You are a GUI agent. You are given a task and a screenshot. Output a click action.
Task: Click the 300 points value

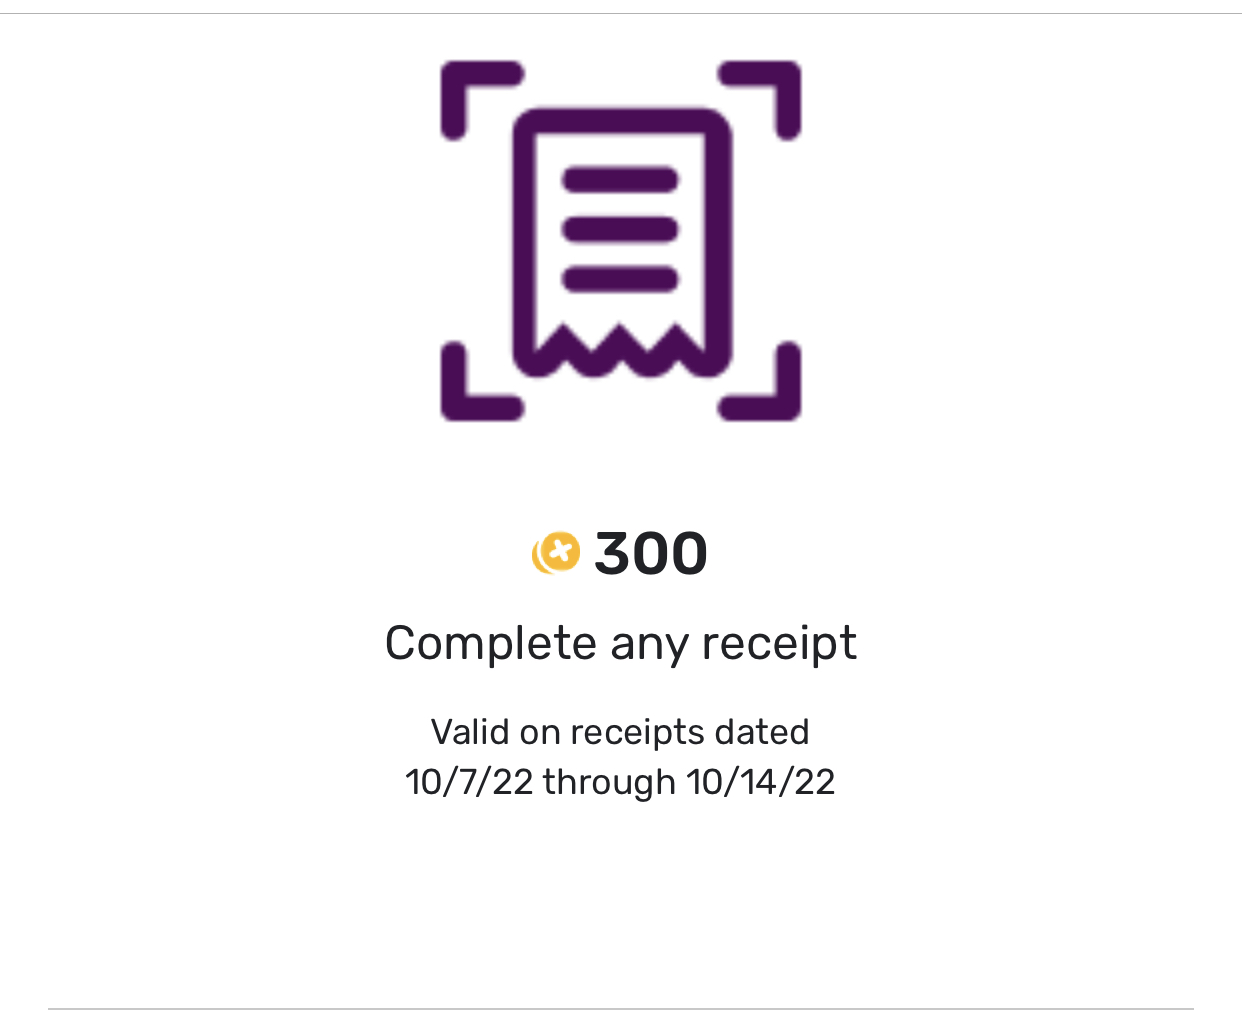click(x=650, y=552)
